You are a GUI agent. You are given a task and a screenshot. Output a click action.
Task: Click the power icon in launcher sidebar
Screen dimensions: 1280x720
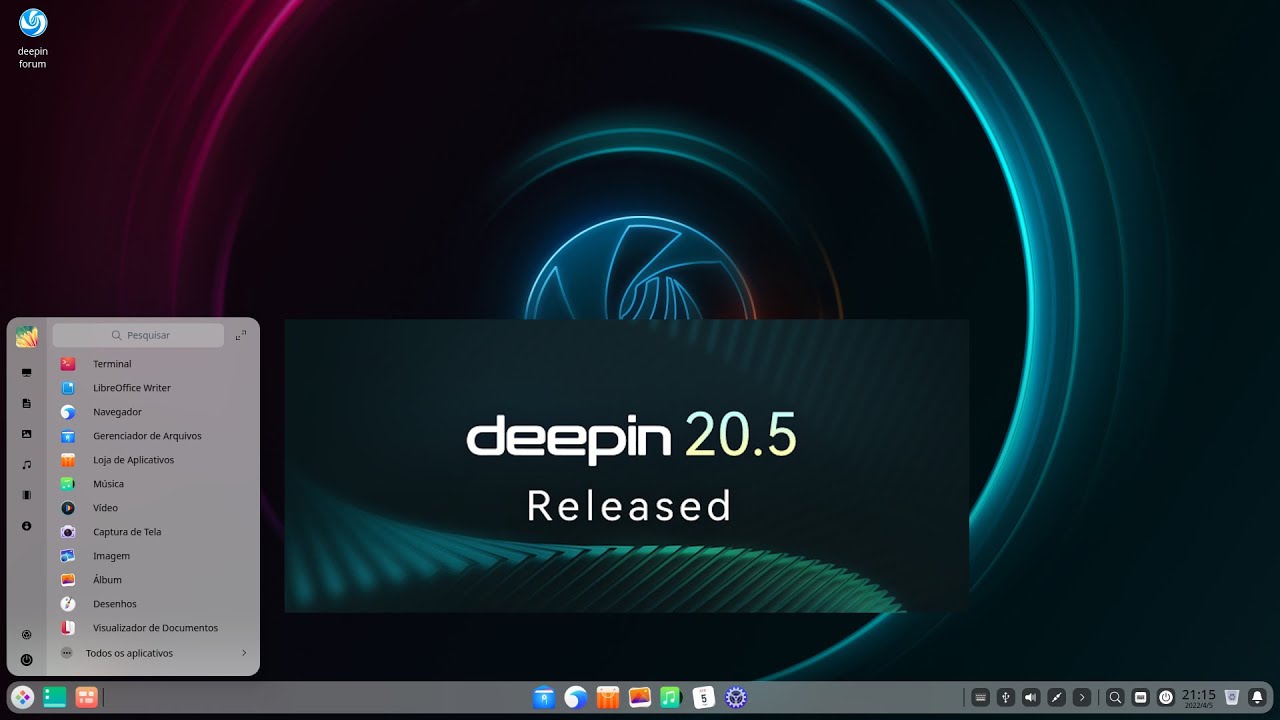[x=27, y=660]
